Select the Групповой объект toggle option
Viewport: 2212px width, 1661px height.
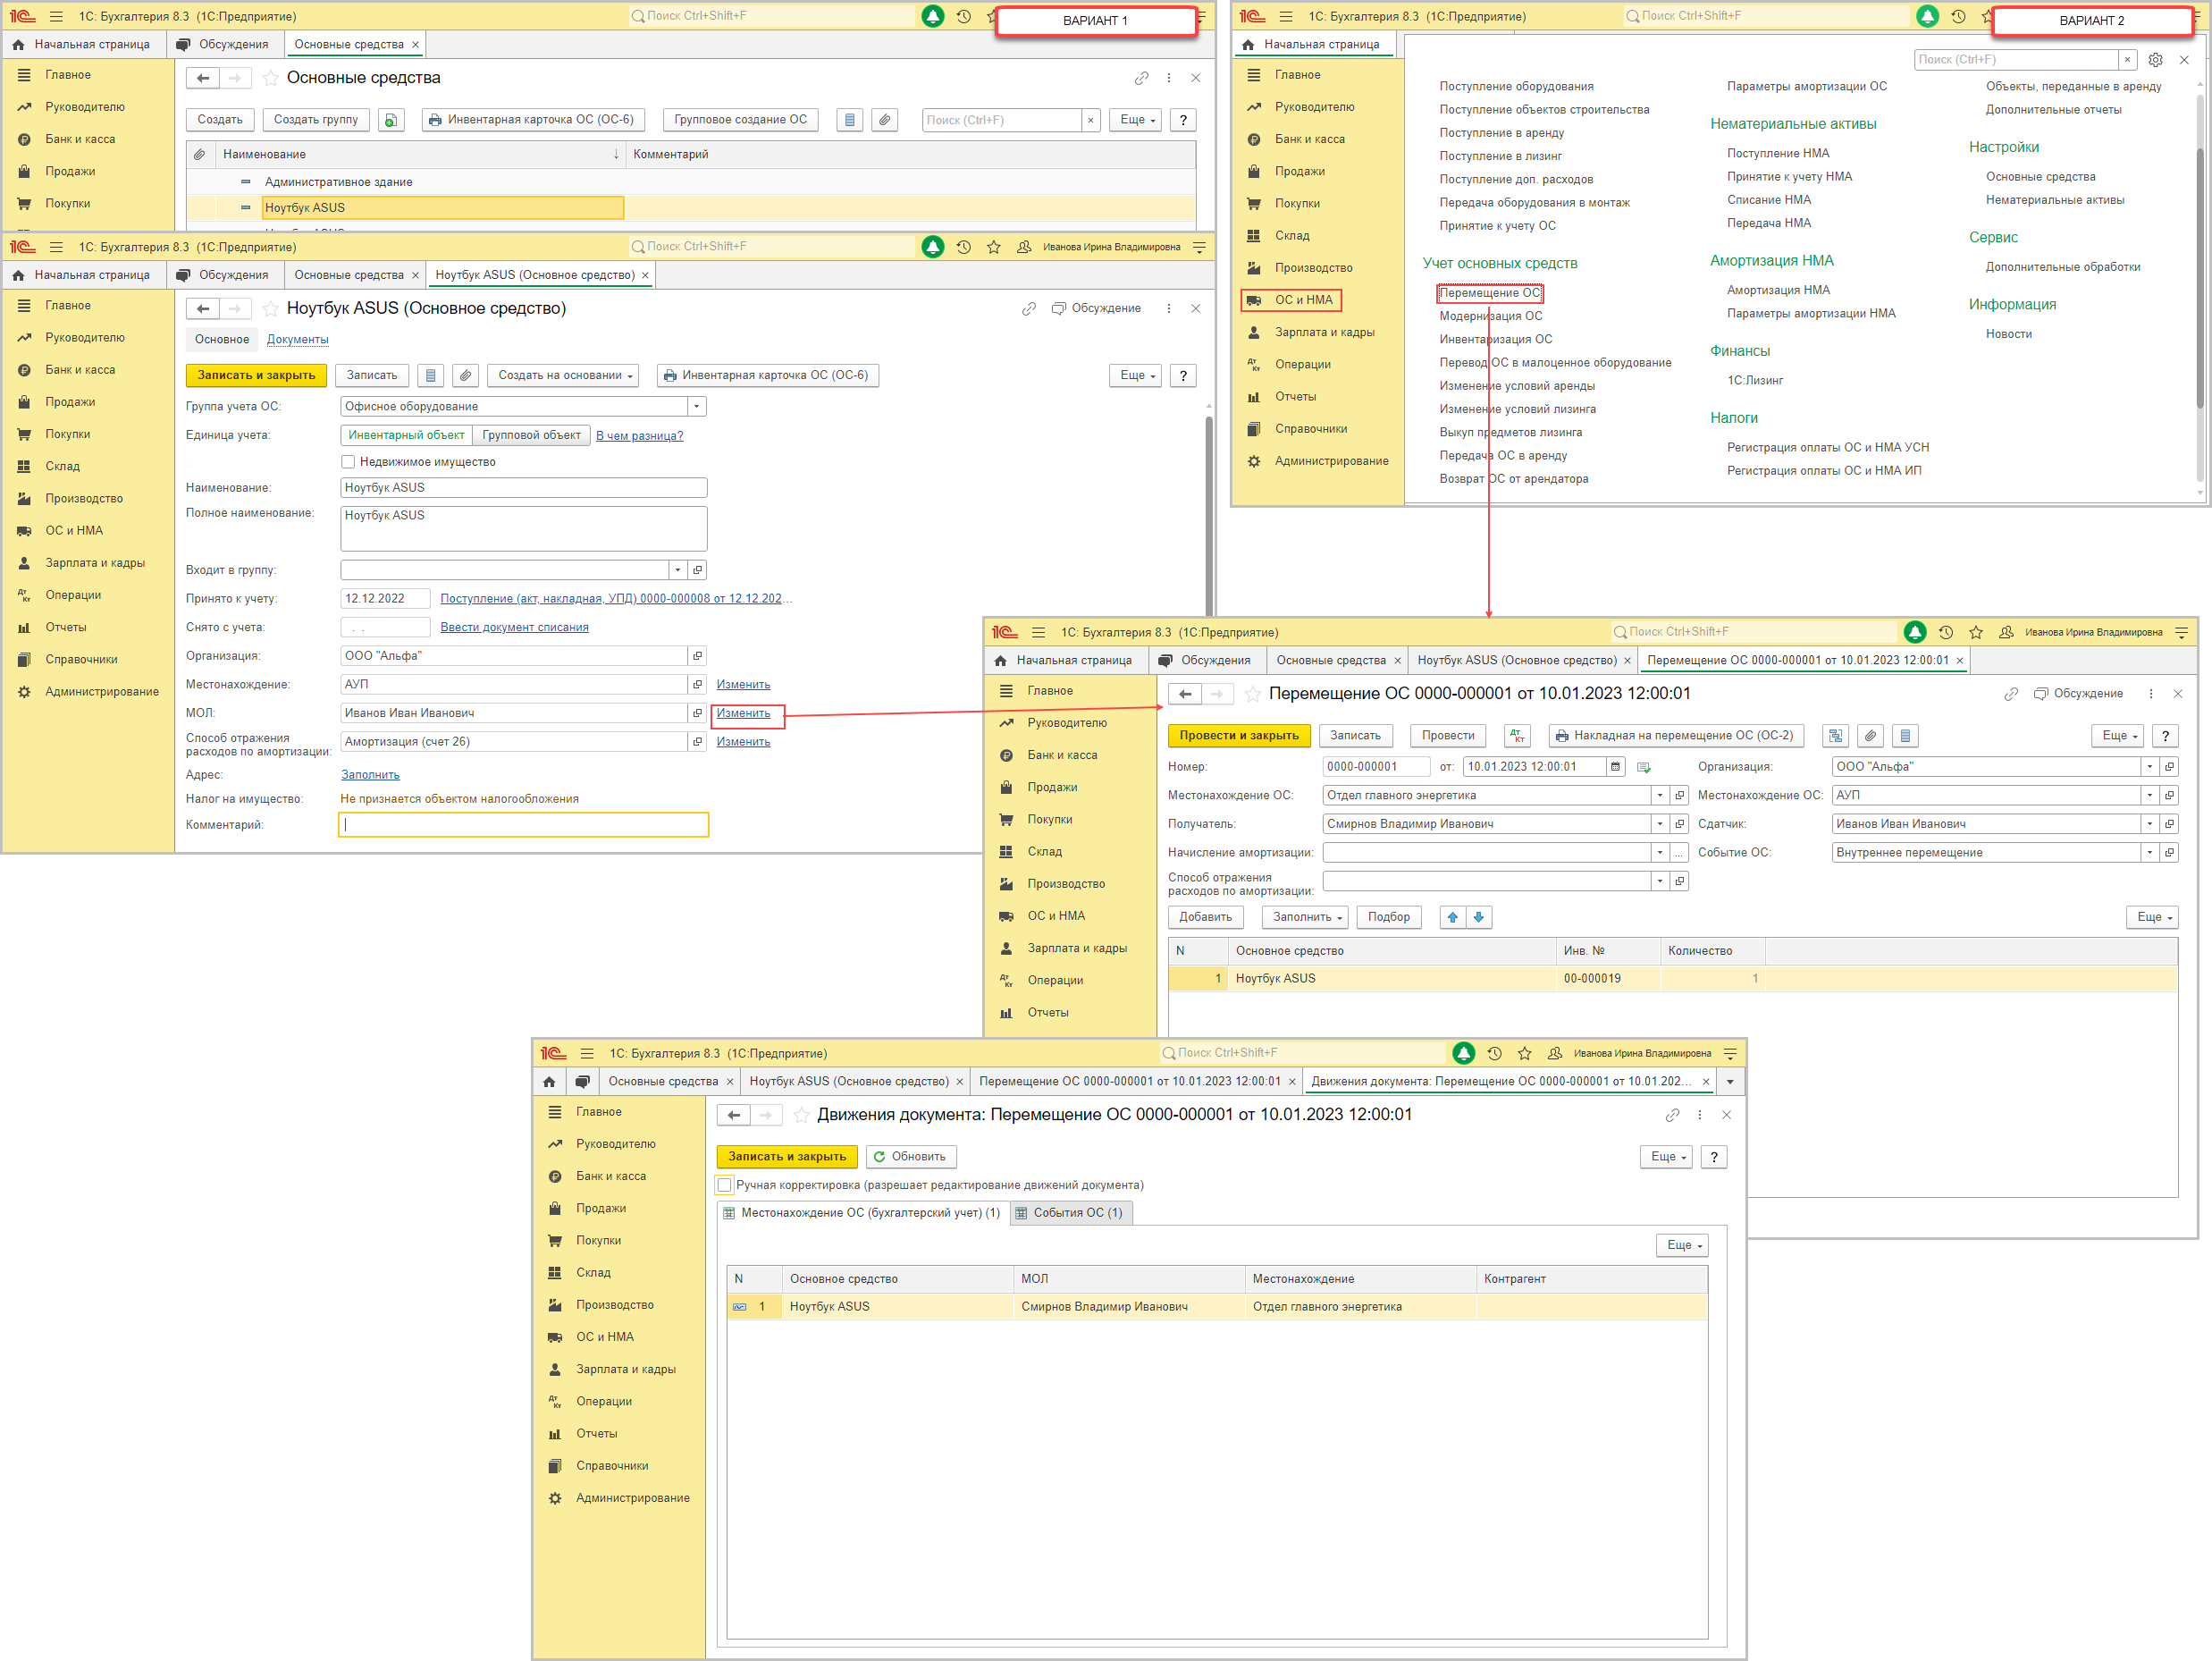tap(531, 435)
